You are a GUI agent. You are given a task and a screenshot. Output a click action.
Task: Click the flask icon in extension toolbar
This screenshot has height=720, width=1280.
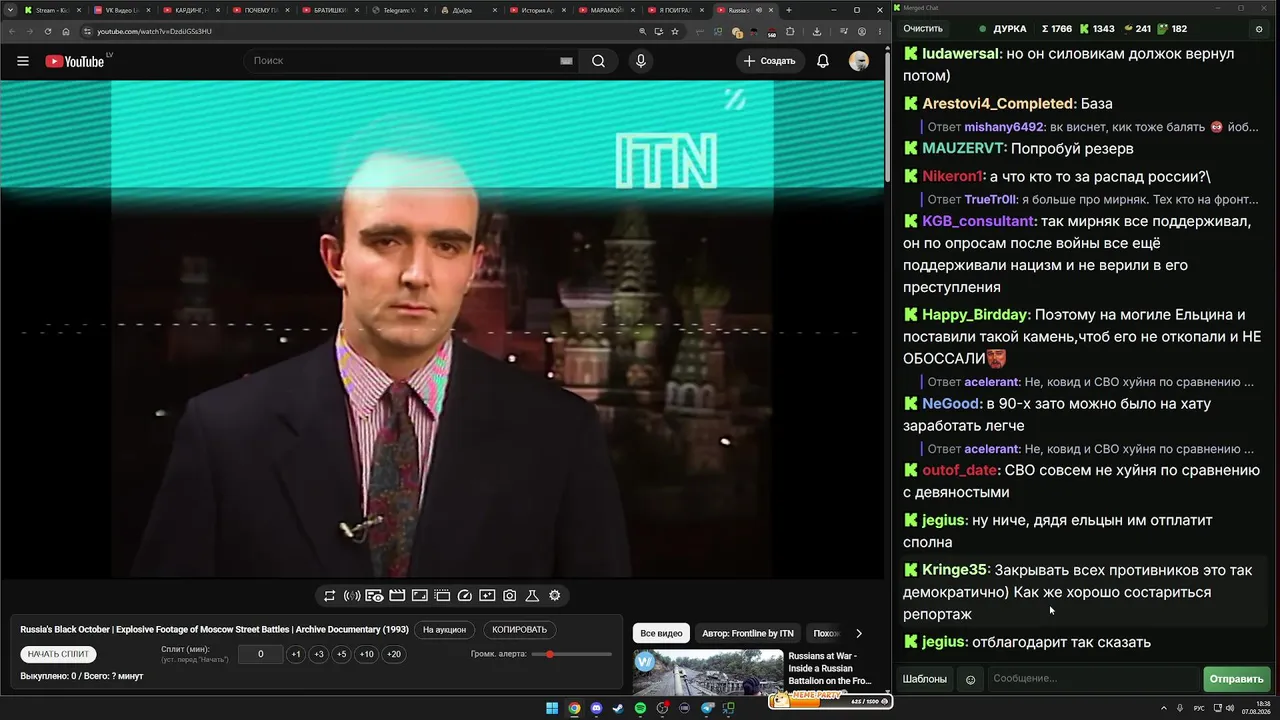pos(532,596)
